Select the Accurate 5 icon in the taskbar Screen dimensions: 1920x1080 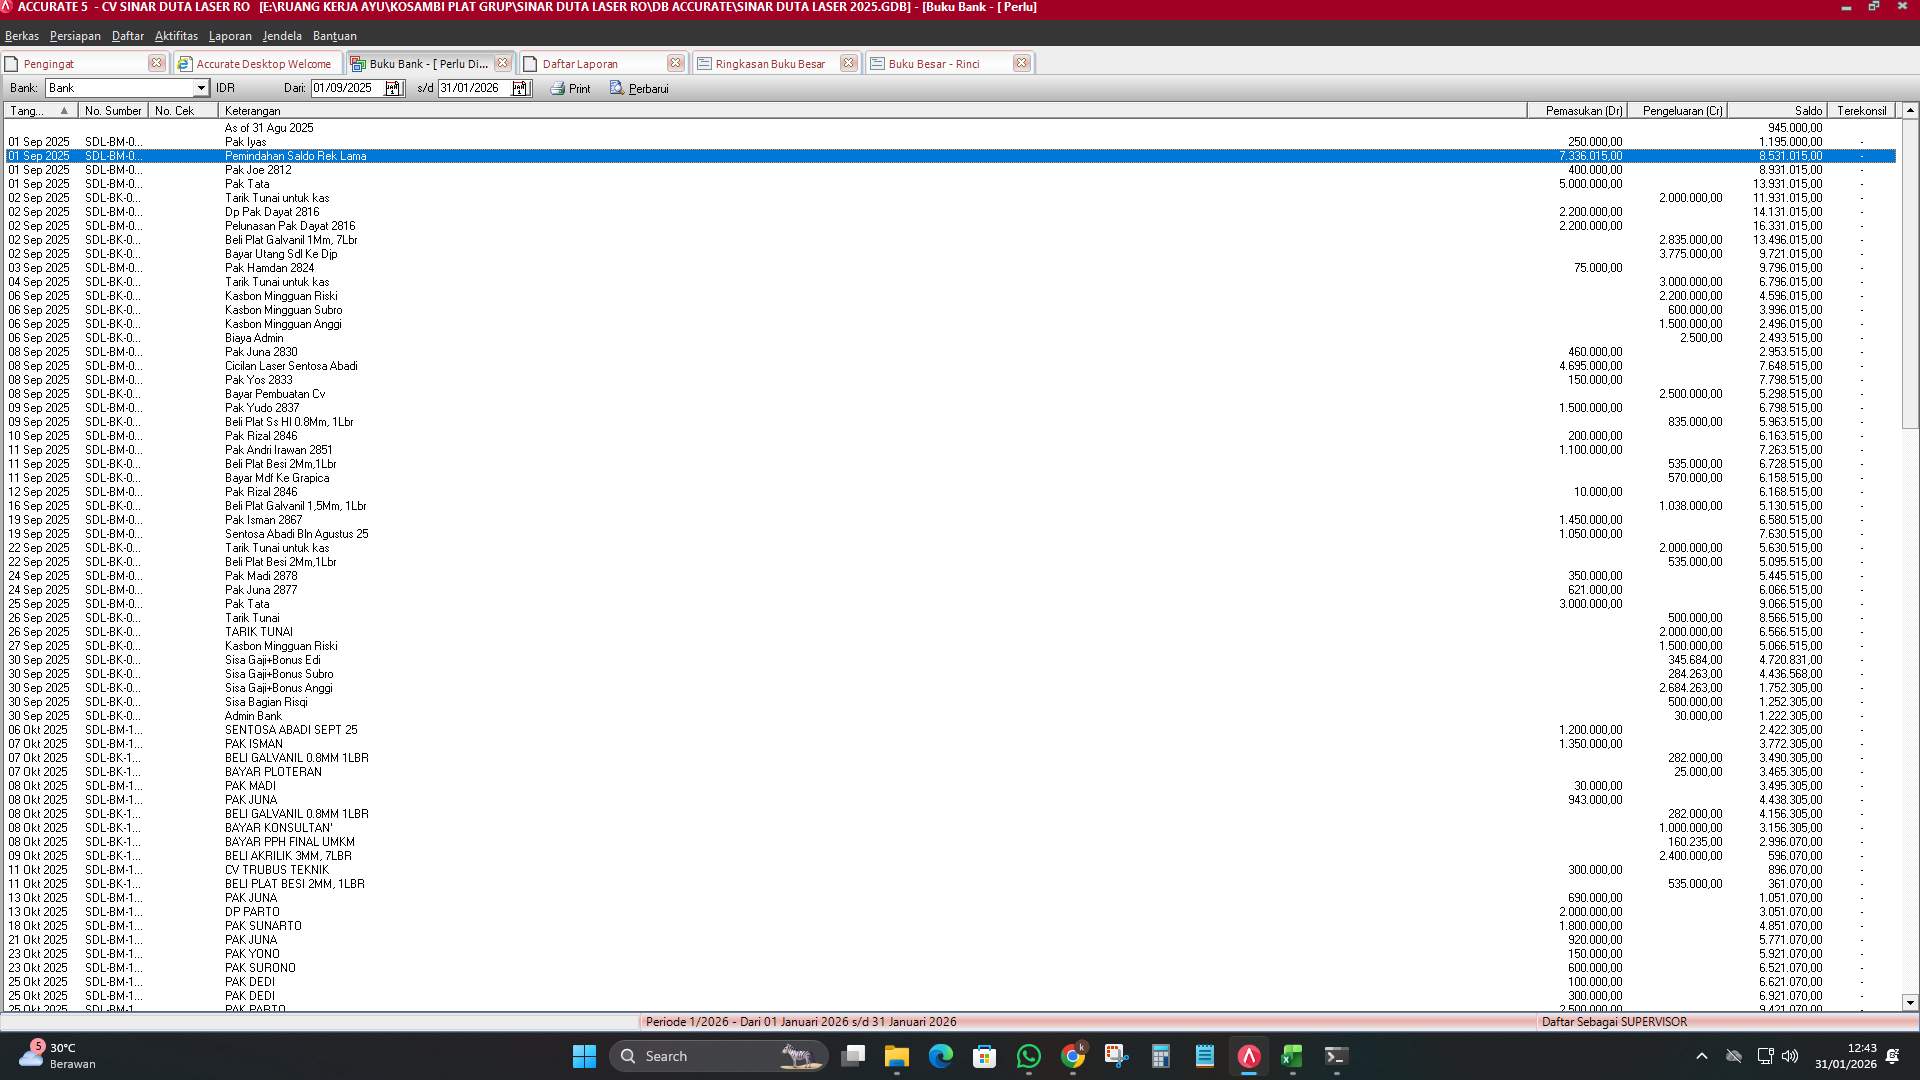click(x=1247, y=1056)
